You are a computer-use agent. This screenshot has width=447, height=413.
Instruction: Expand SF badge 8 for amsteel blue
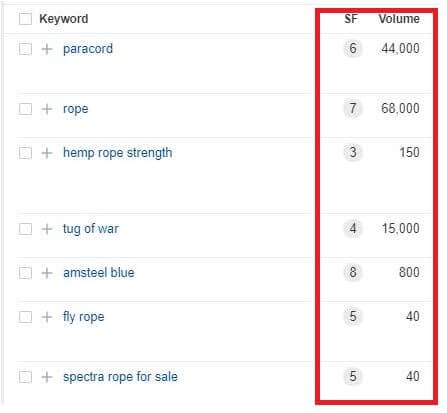pyautogui.click(x=353, y=272)
